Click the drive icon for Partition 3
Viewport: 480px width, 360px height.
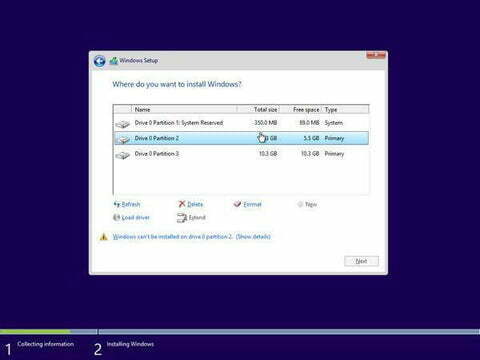point(123,155)
